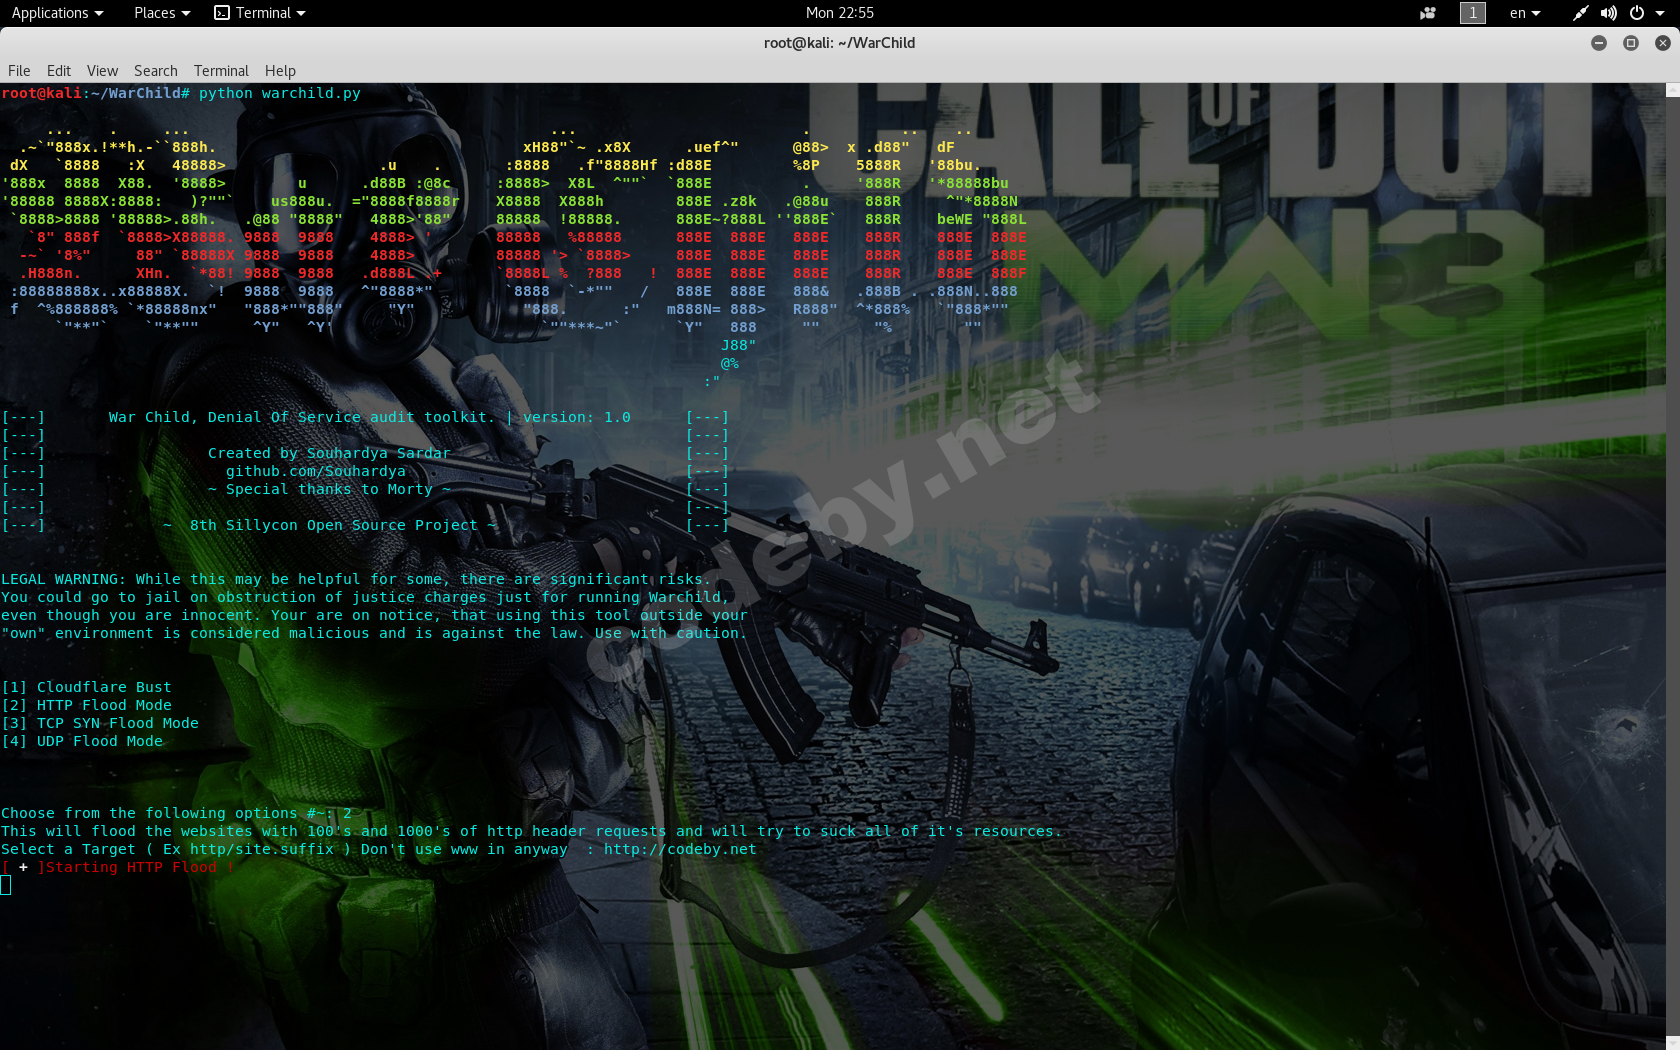This screenshot has width=1680, height=1050.
Task: Open the Search menu
Action: (x=155, y=71)
